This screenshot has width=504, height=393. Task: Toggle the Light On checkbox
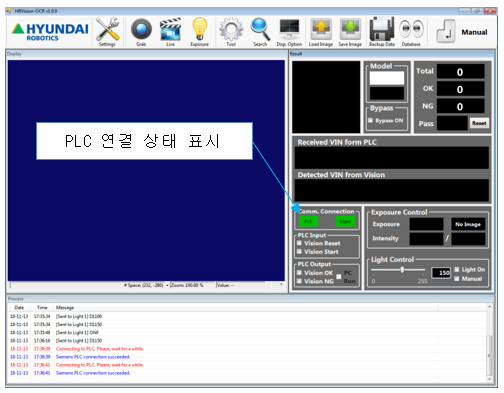457,269
